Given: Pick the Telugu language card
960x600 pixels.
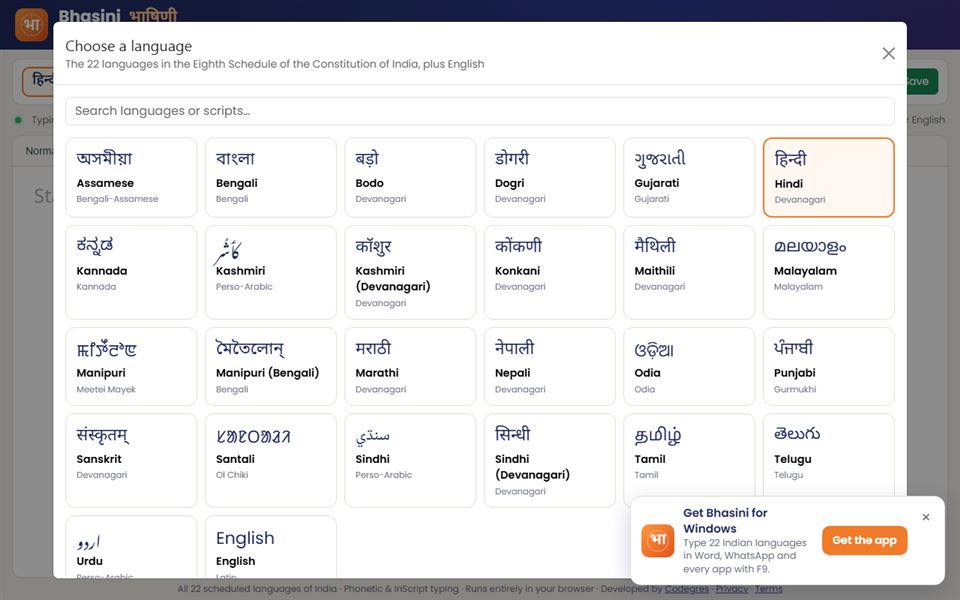Looking at the screenshot, I should 828,454.
